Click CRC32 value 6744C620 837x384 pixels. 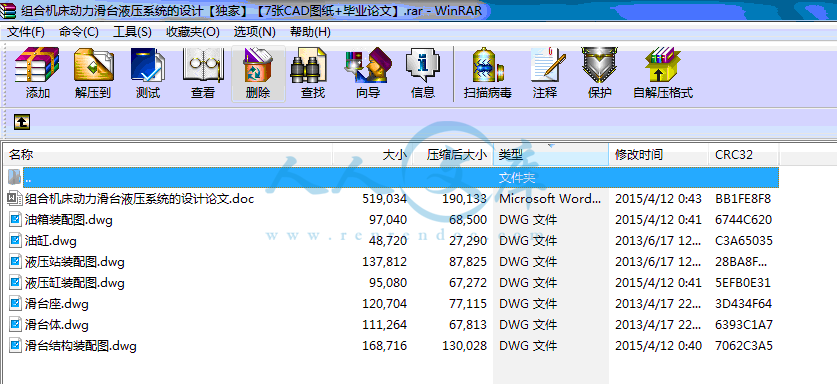[x=744, y=220]
